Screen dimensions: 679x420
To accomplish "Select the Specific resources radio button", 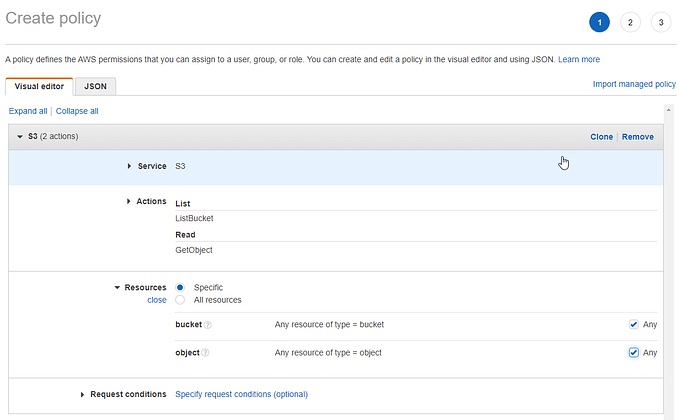I will [180, 288].
